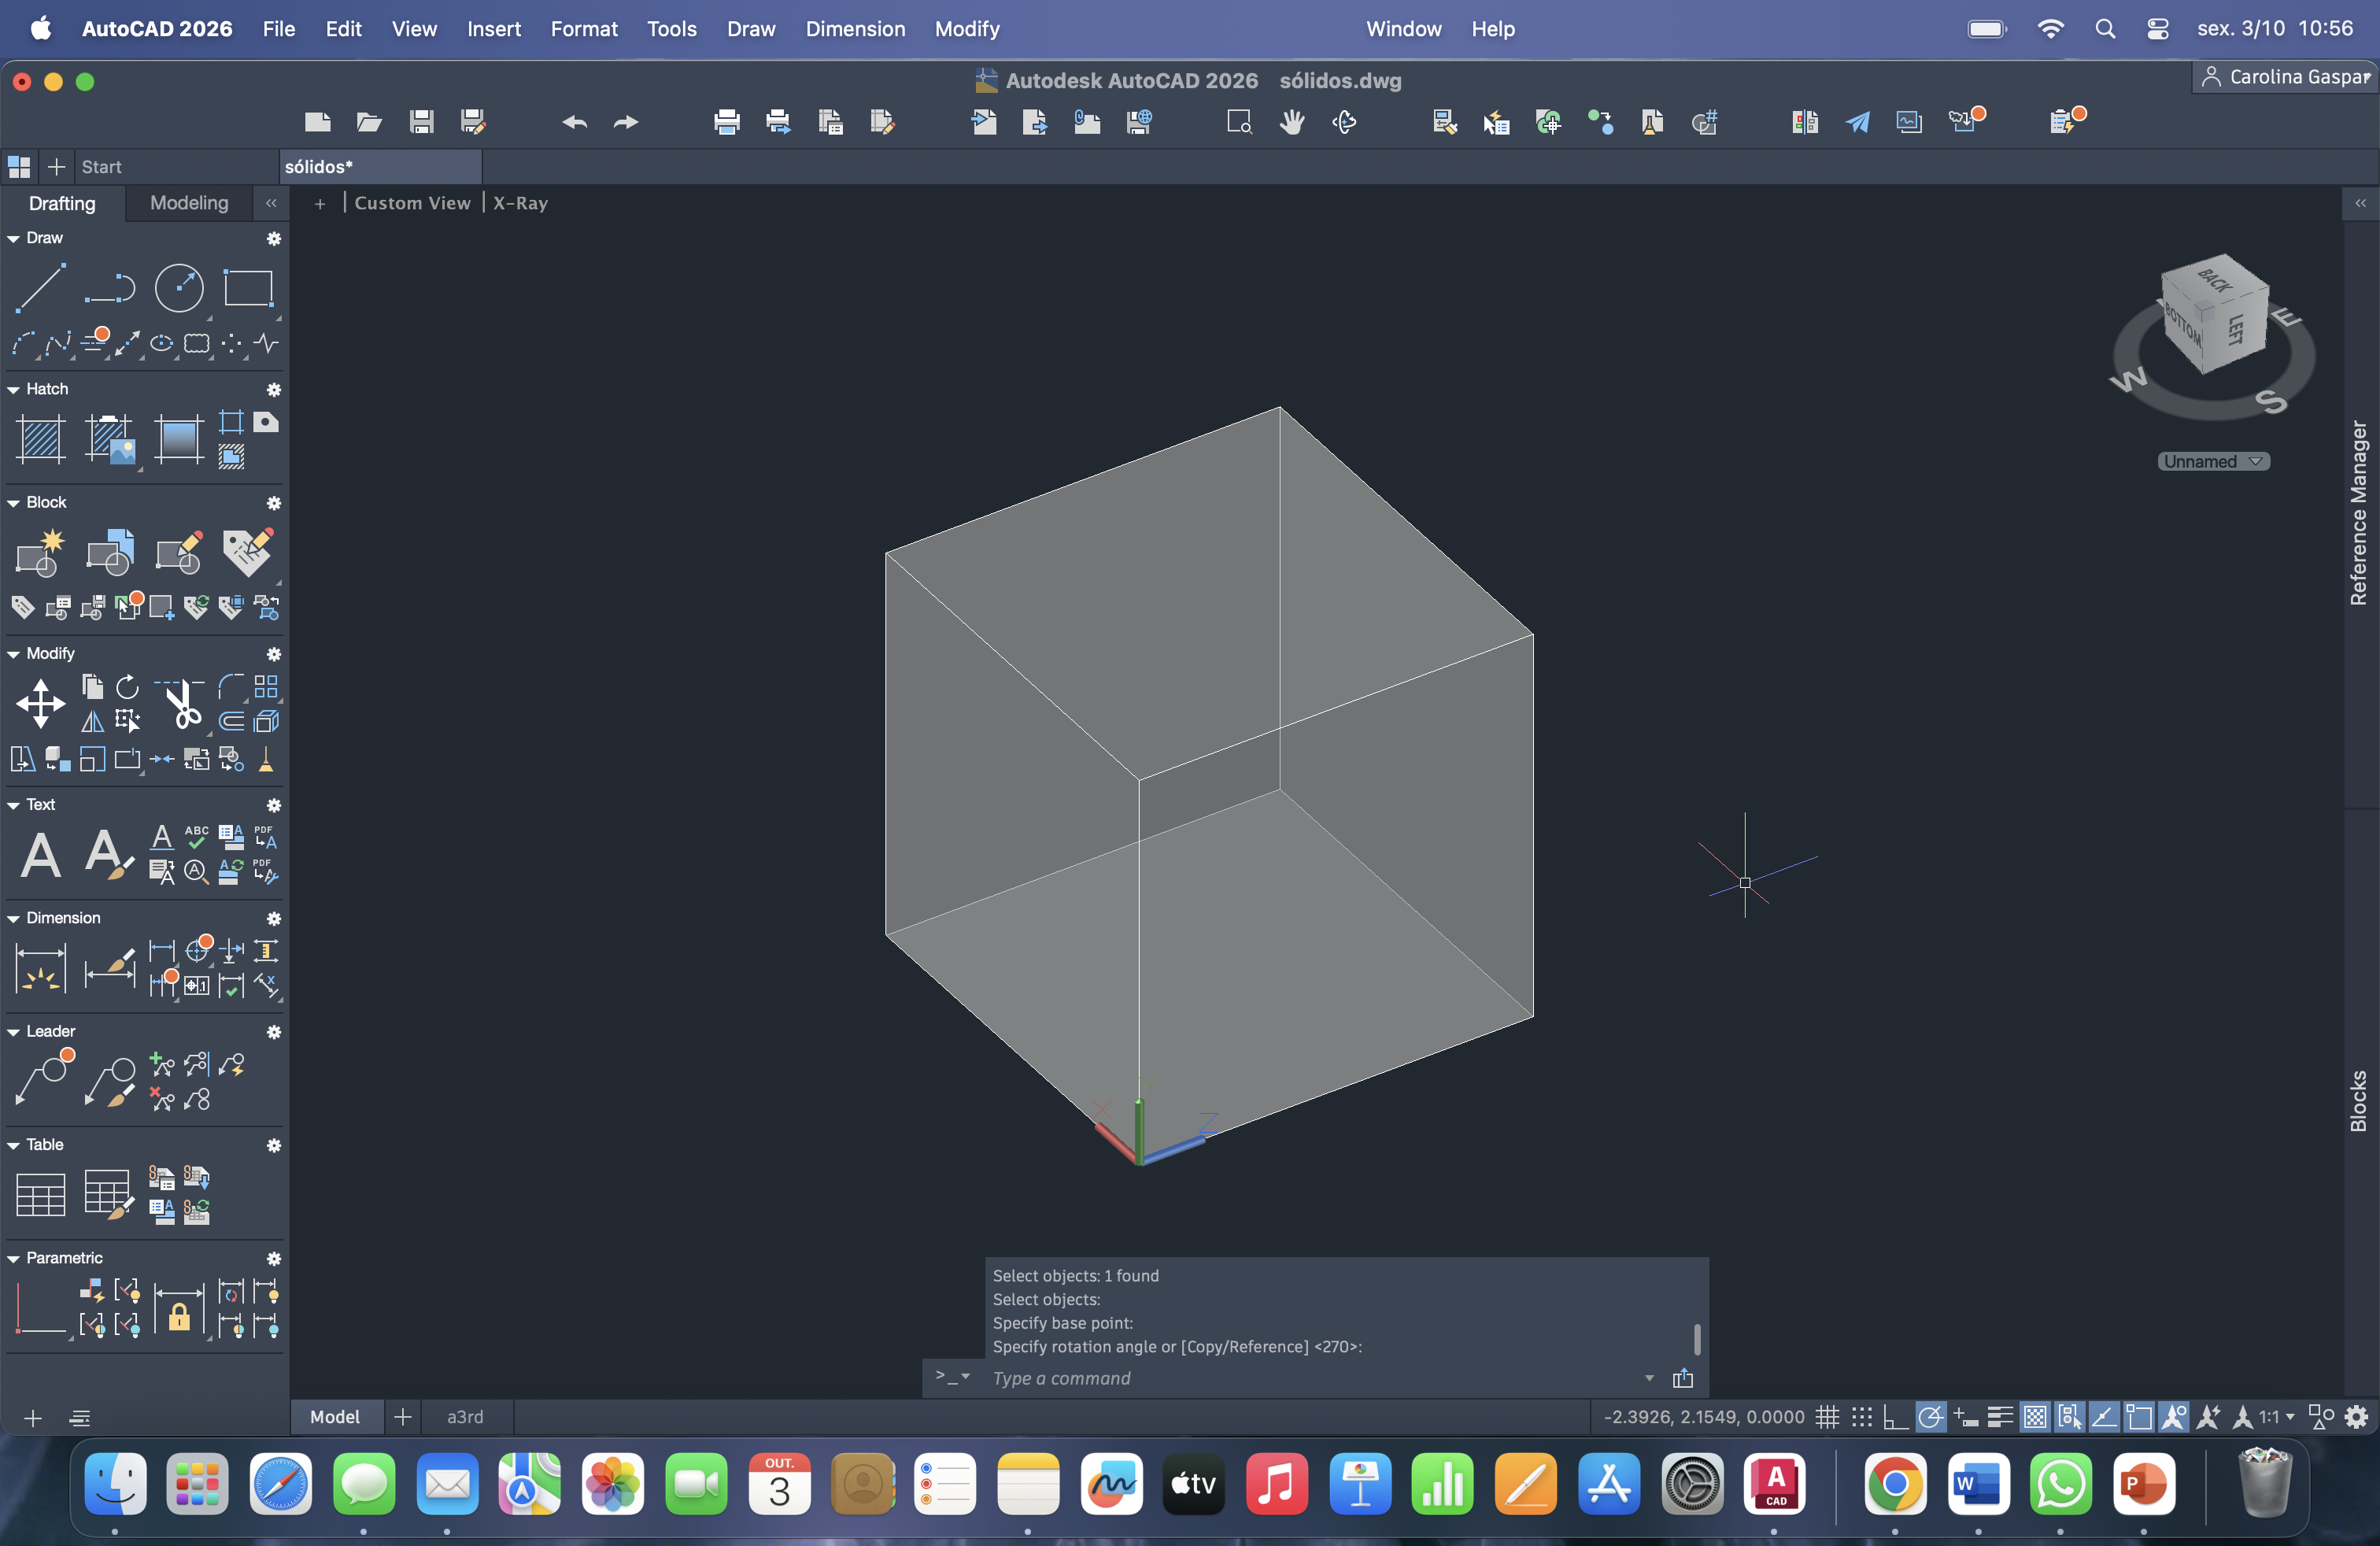Click the Pan hand toolbar icon
This screenshot has width=2380, height=1546.
(x=1292, y=122)
